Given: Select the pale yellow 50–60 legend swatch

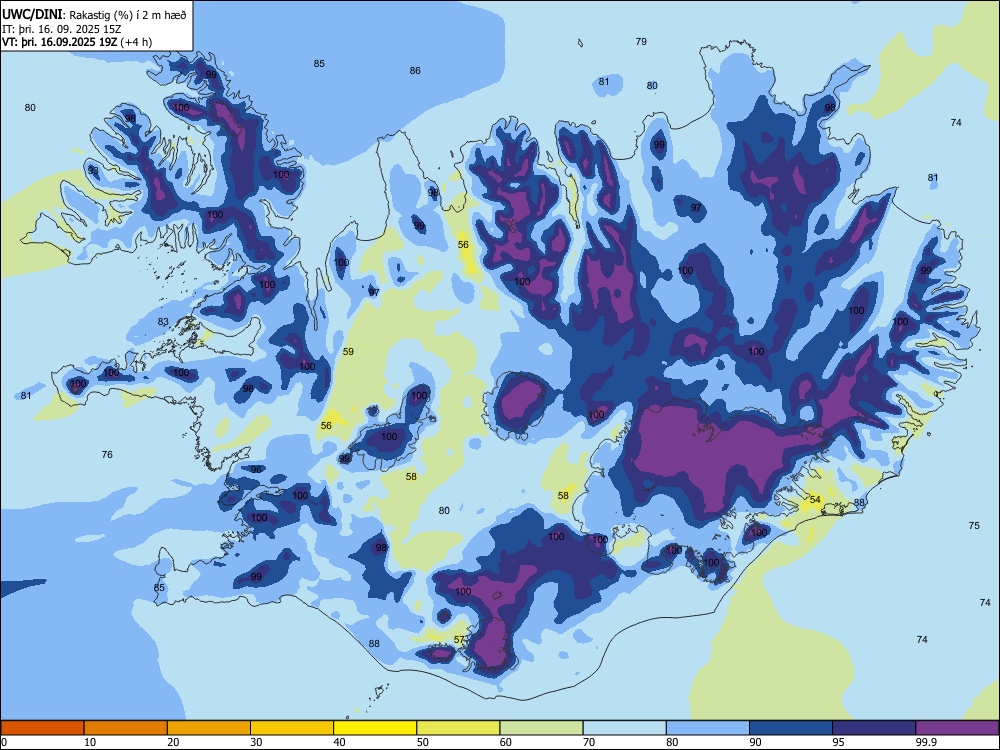Looking at the screenshot, I should point(459,728).
